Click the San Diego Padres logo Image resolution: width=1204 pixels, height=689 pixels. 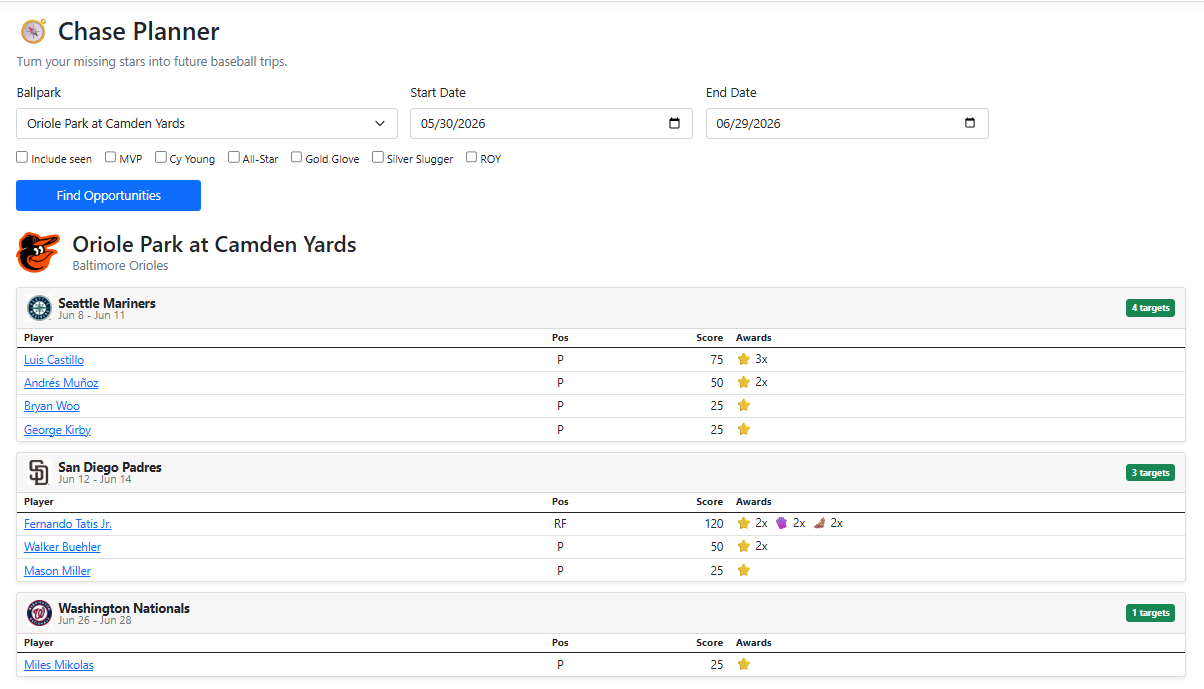(39, 472)
